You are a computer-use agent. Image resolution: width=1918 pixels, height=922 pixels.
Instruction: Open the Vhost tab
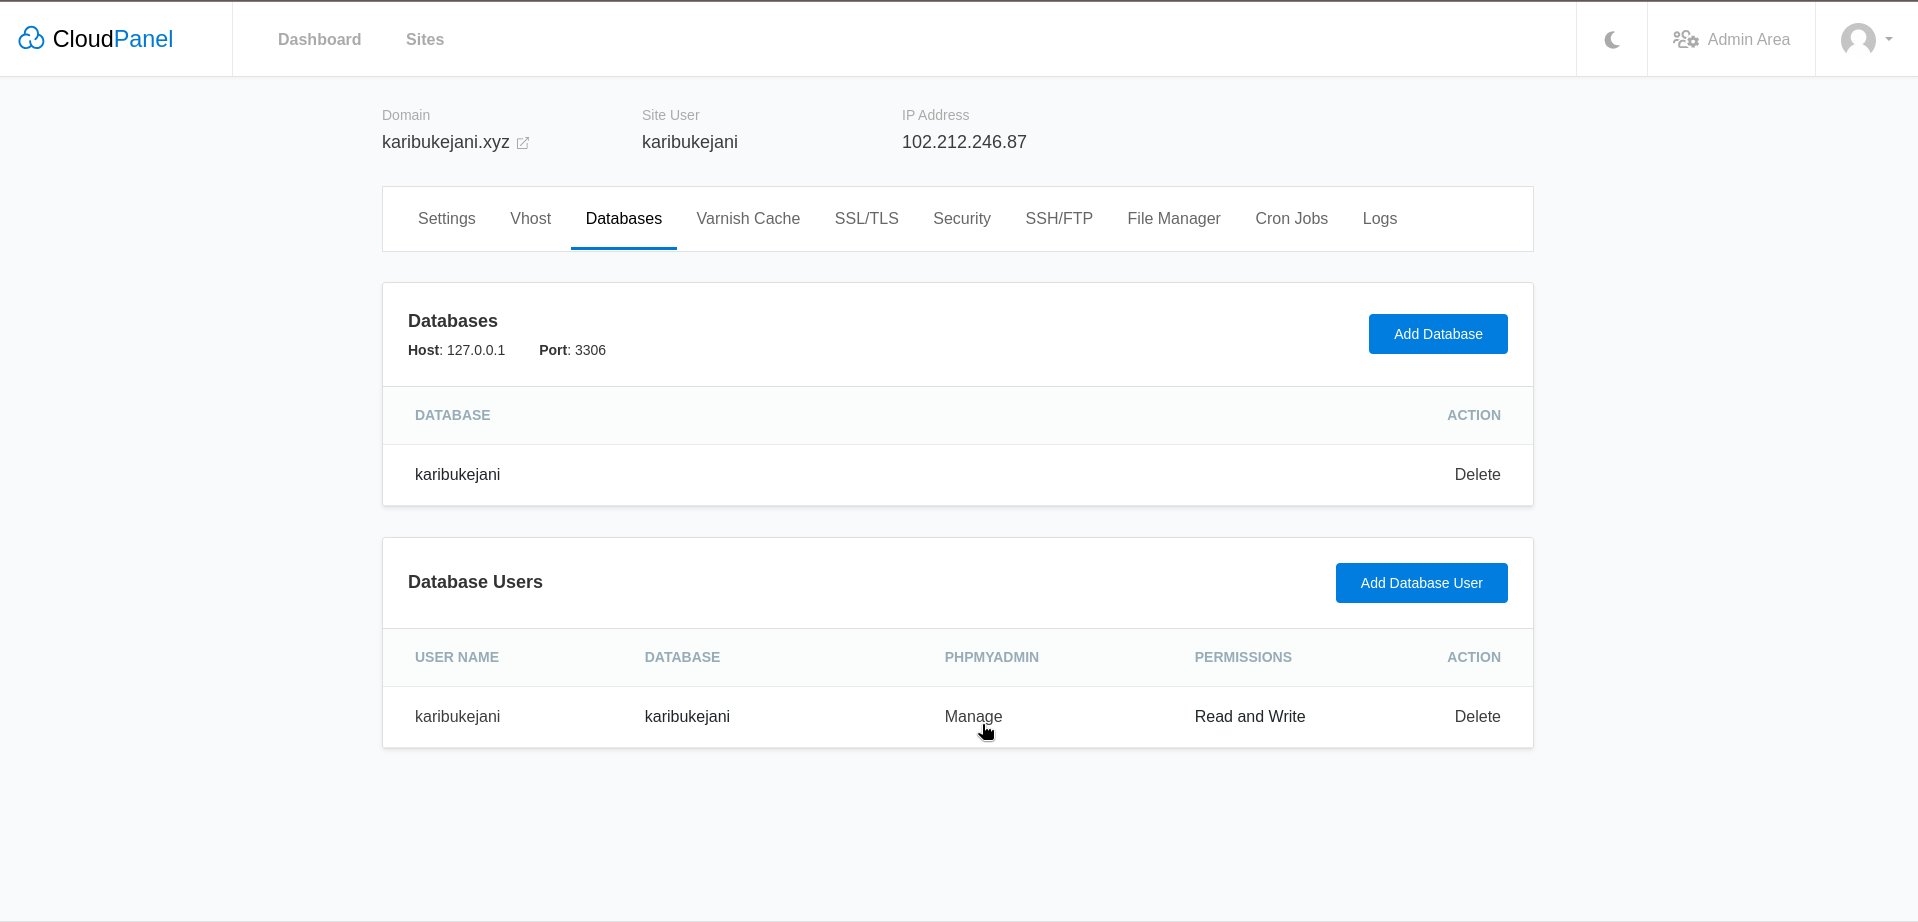(x=530, y=218)
